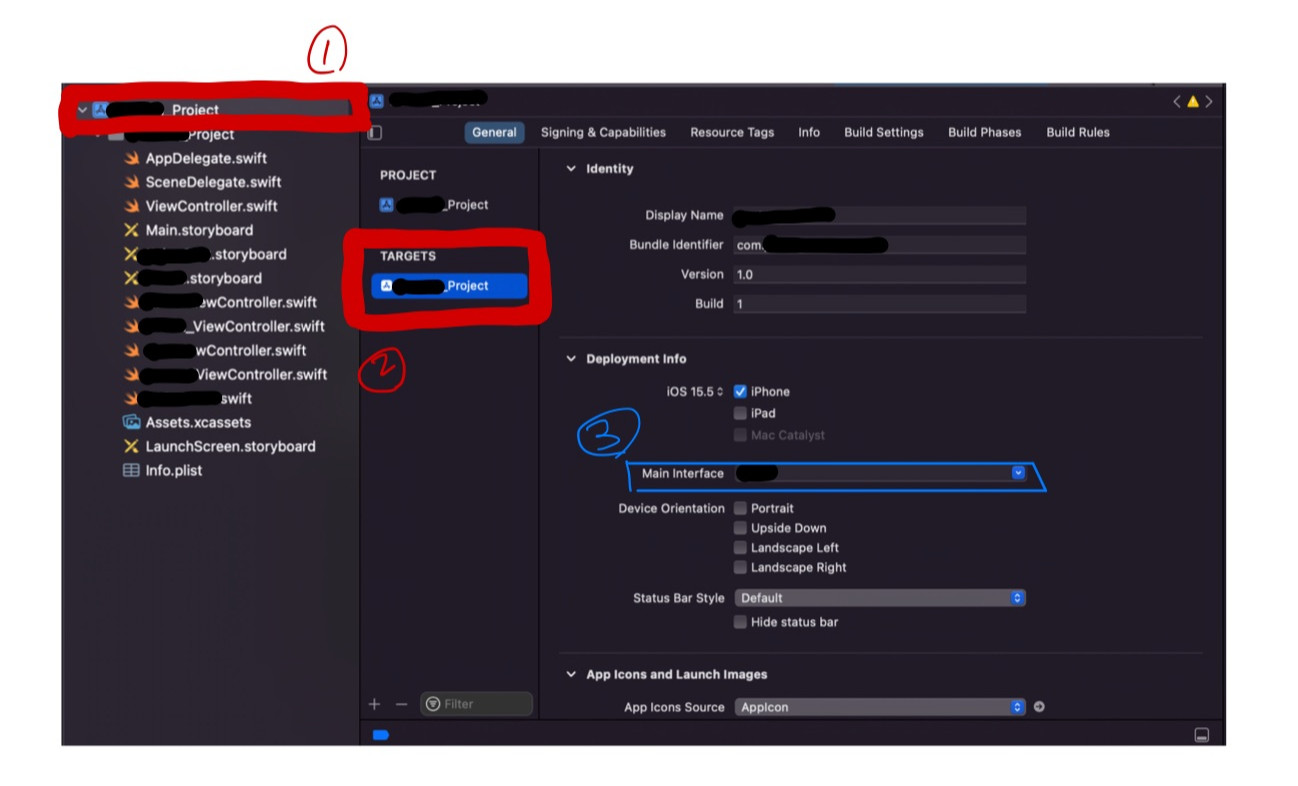Switch to the General tab
The image size is (1298, 786).
pyautogui.click(x=494, y=132)
